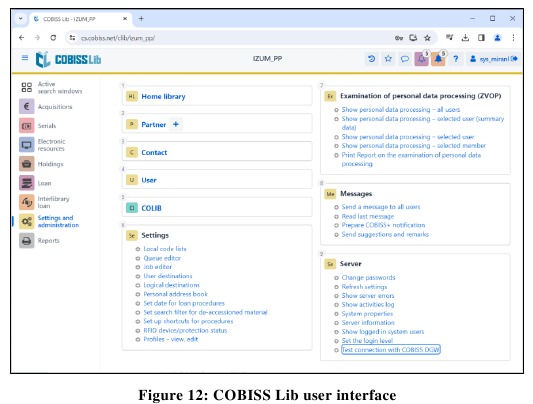This screenshot has height=404, width=533.
Task: Open Active search windows icon
Action: pos(27,87)
